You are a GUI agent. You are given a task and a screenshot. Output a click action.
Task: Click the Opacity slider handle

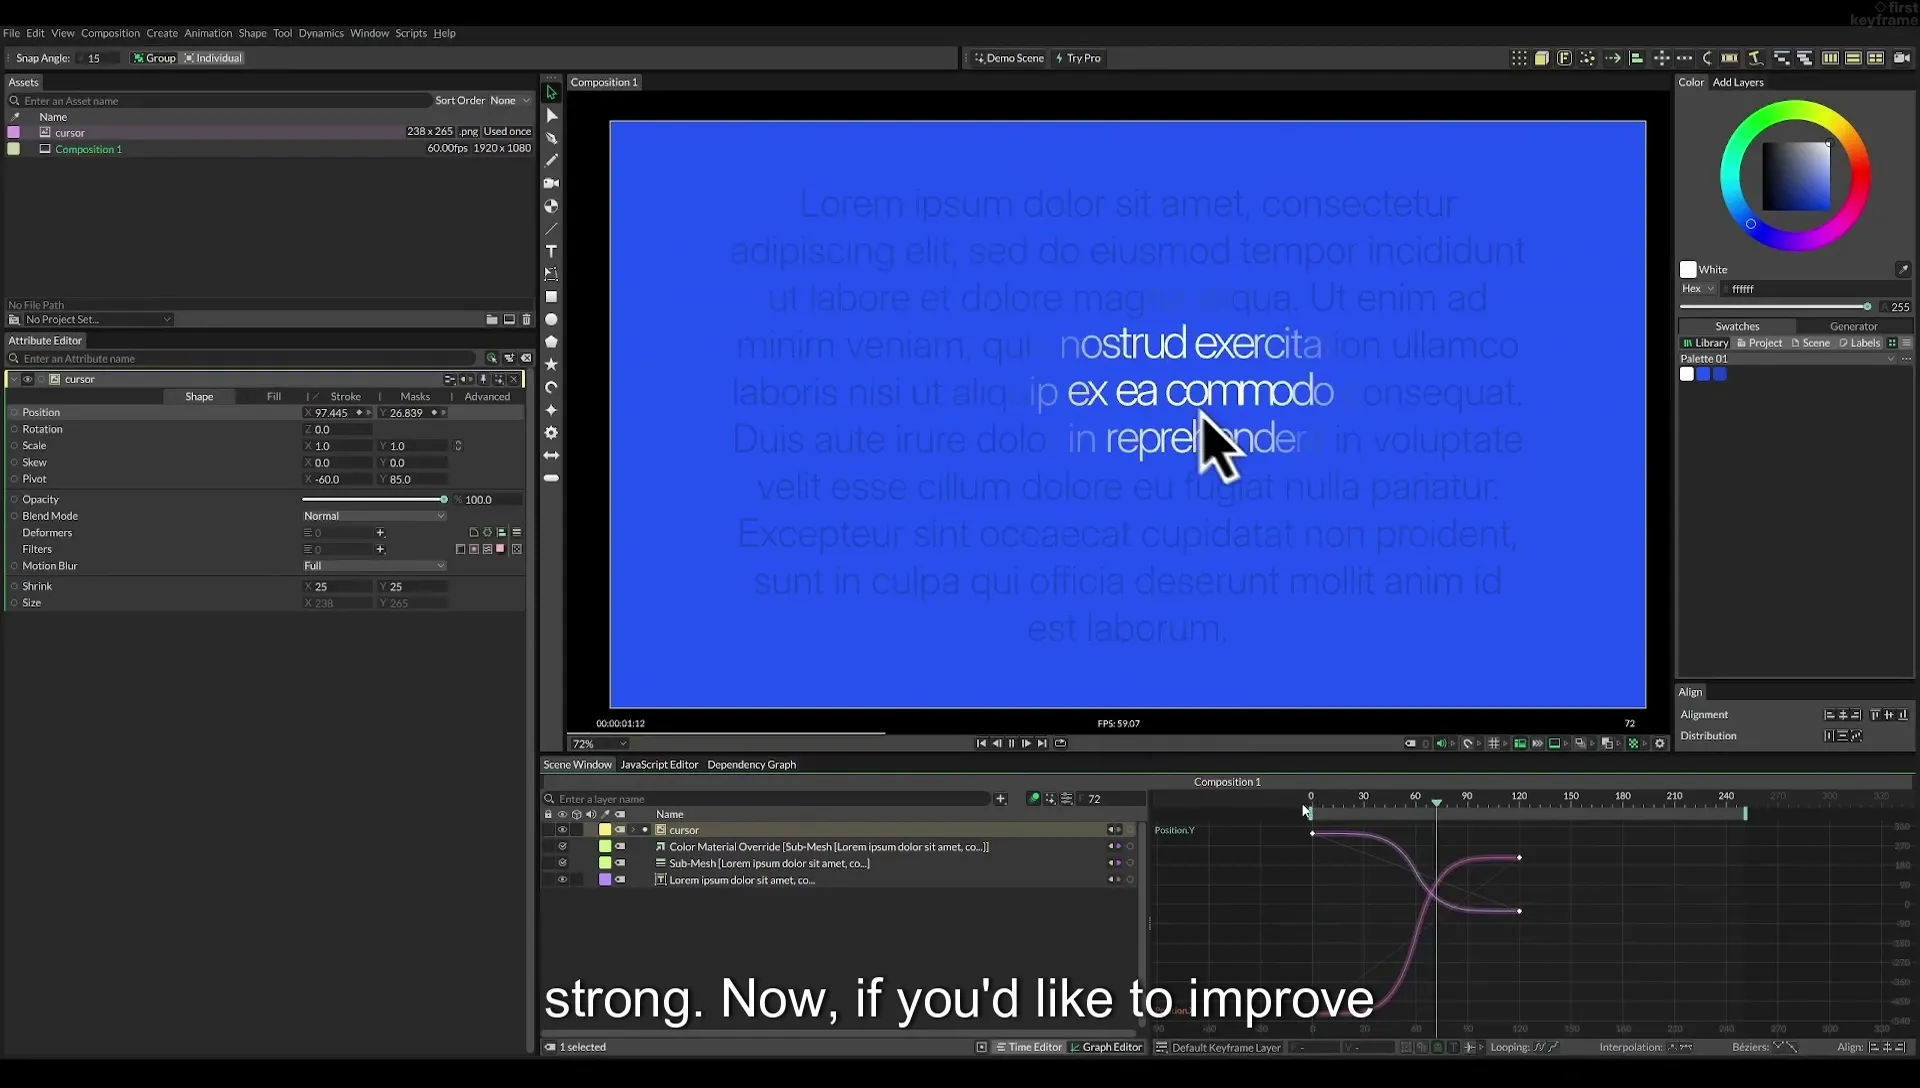pos(444,499)
